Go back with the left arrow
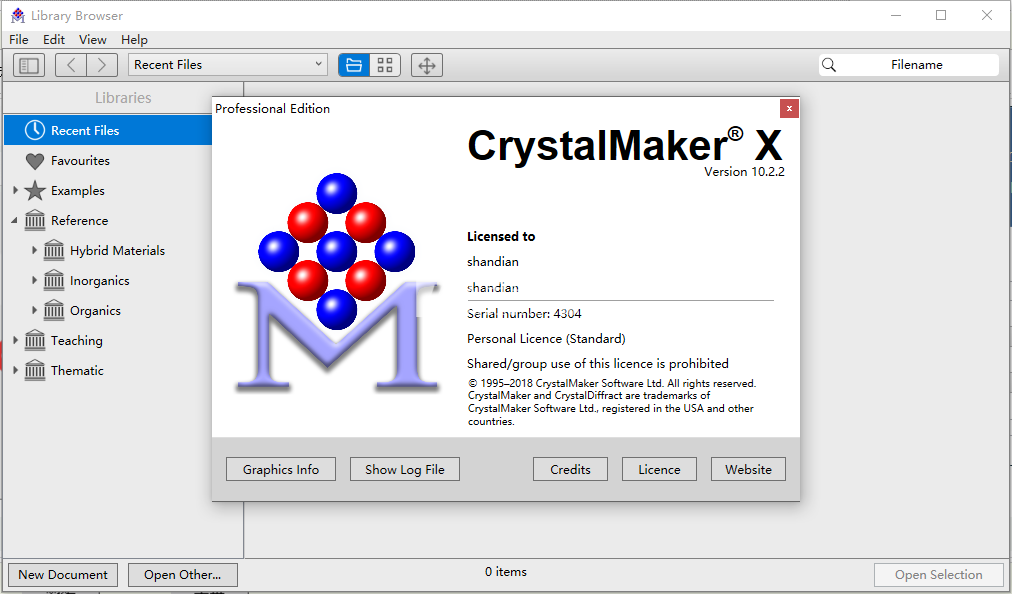1012x594 pixels. (71, 65)
